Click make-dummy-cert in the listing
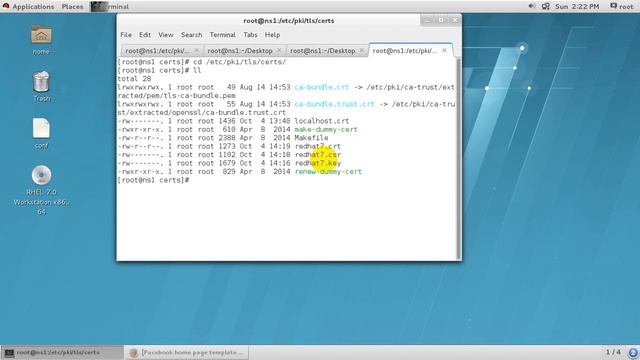The height and width of the screenshot is (360, 640). coord(326,129)
